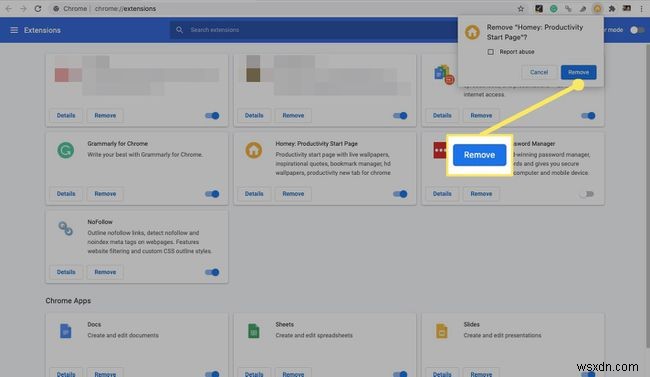
Task: Click the 'Grammarly for Chrome' title text
Action: pyautogui.click(x=117, y=144)
